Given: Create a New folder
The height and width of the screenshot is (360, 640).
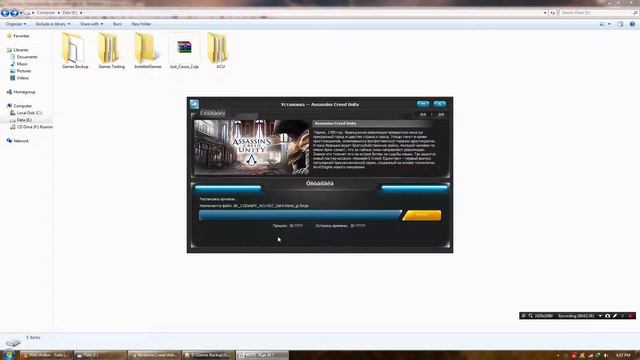Looking at the screenshot, I should (141, 24).
